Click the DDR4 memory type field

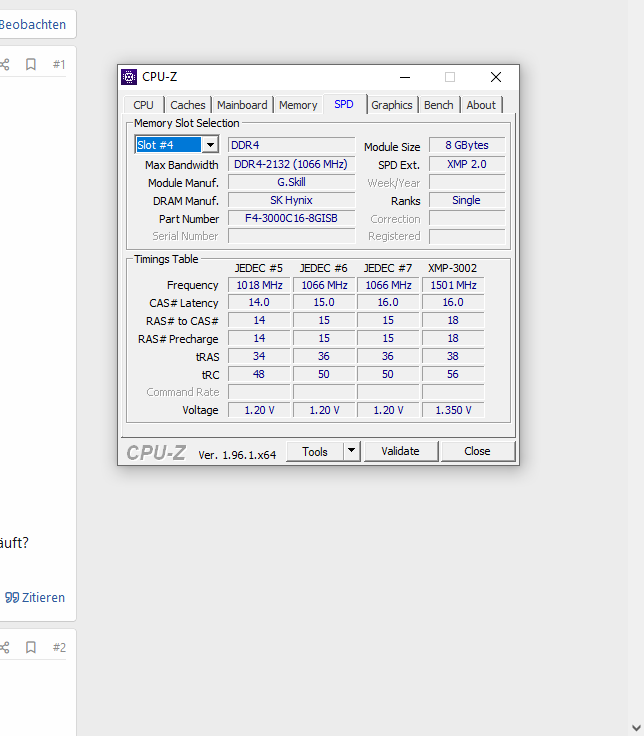(x=291, y=145)
